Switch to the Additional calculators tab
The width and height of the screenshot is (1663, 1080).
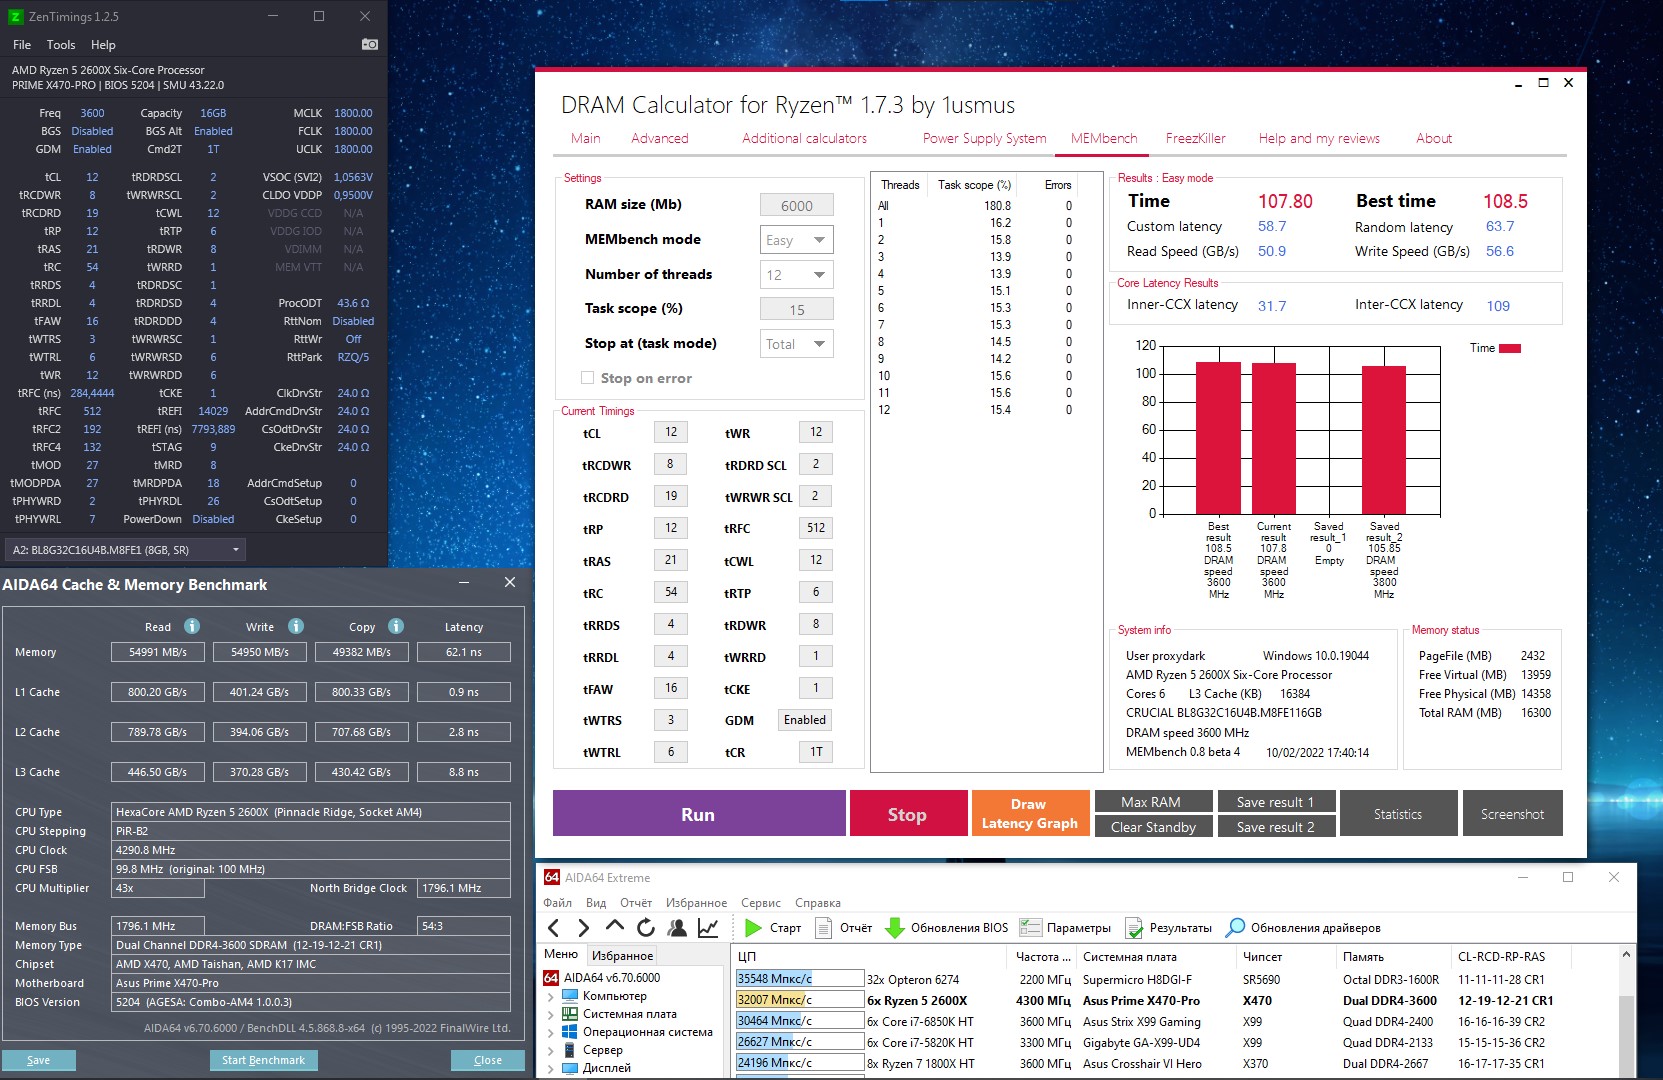[x=805, y=138]
